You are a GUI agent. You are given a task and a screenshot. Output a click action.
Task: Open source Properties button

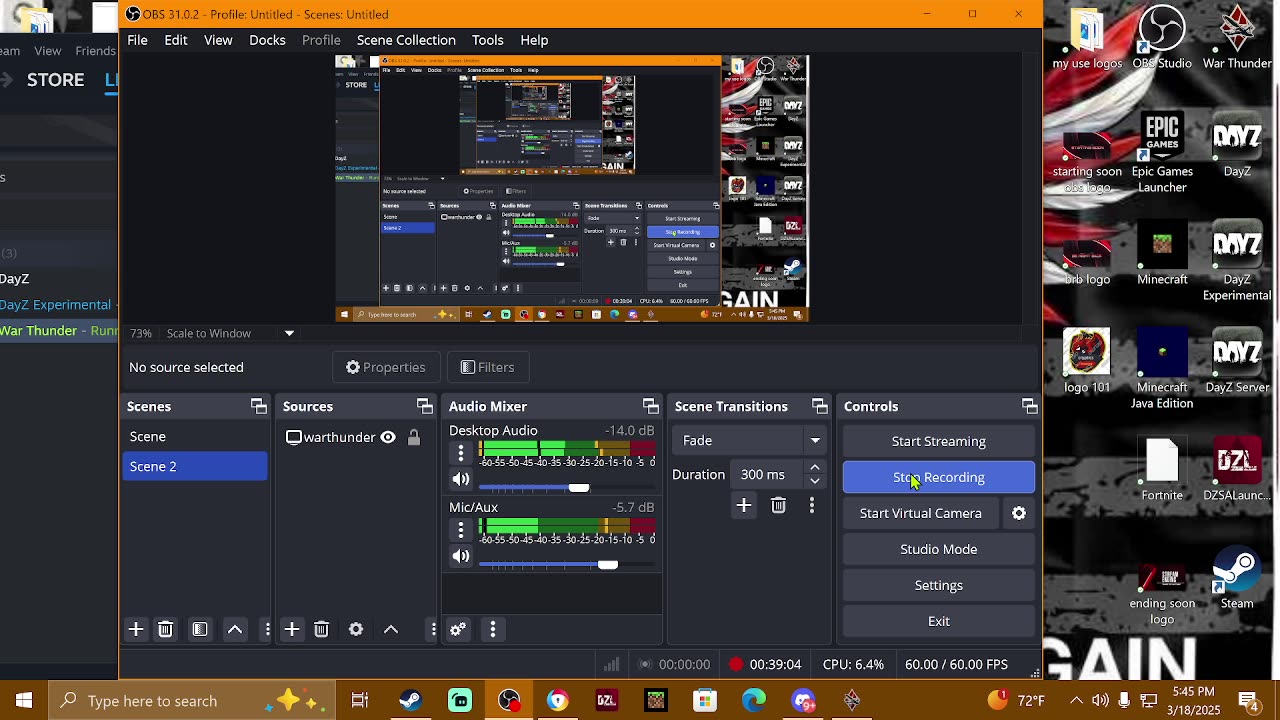(x=386, y=367)
